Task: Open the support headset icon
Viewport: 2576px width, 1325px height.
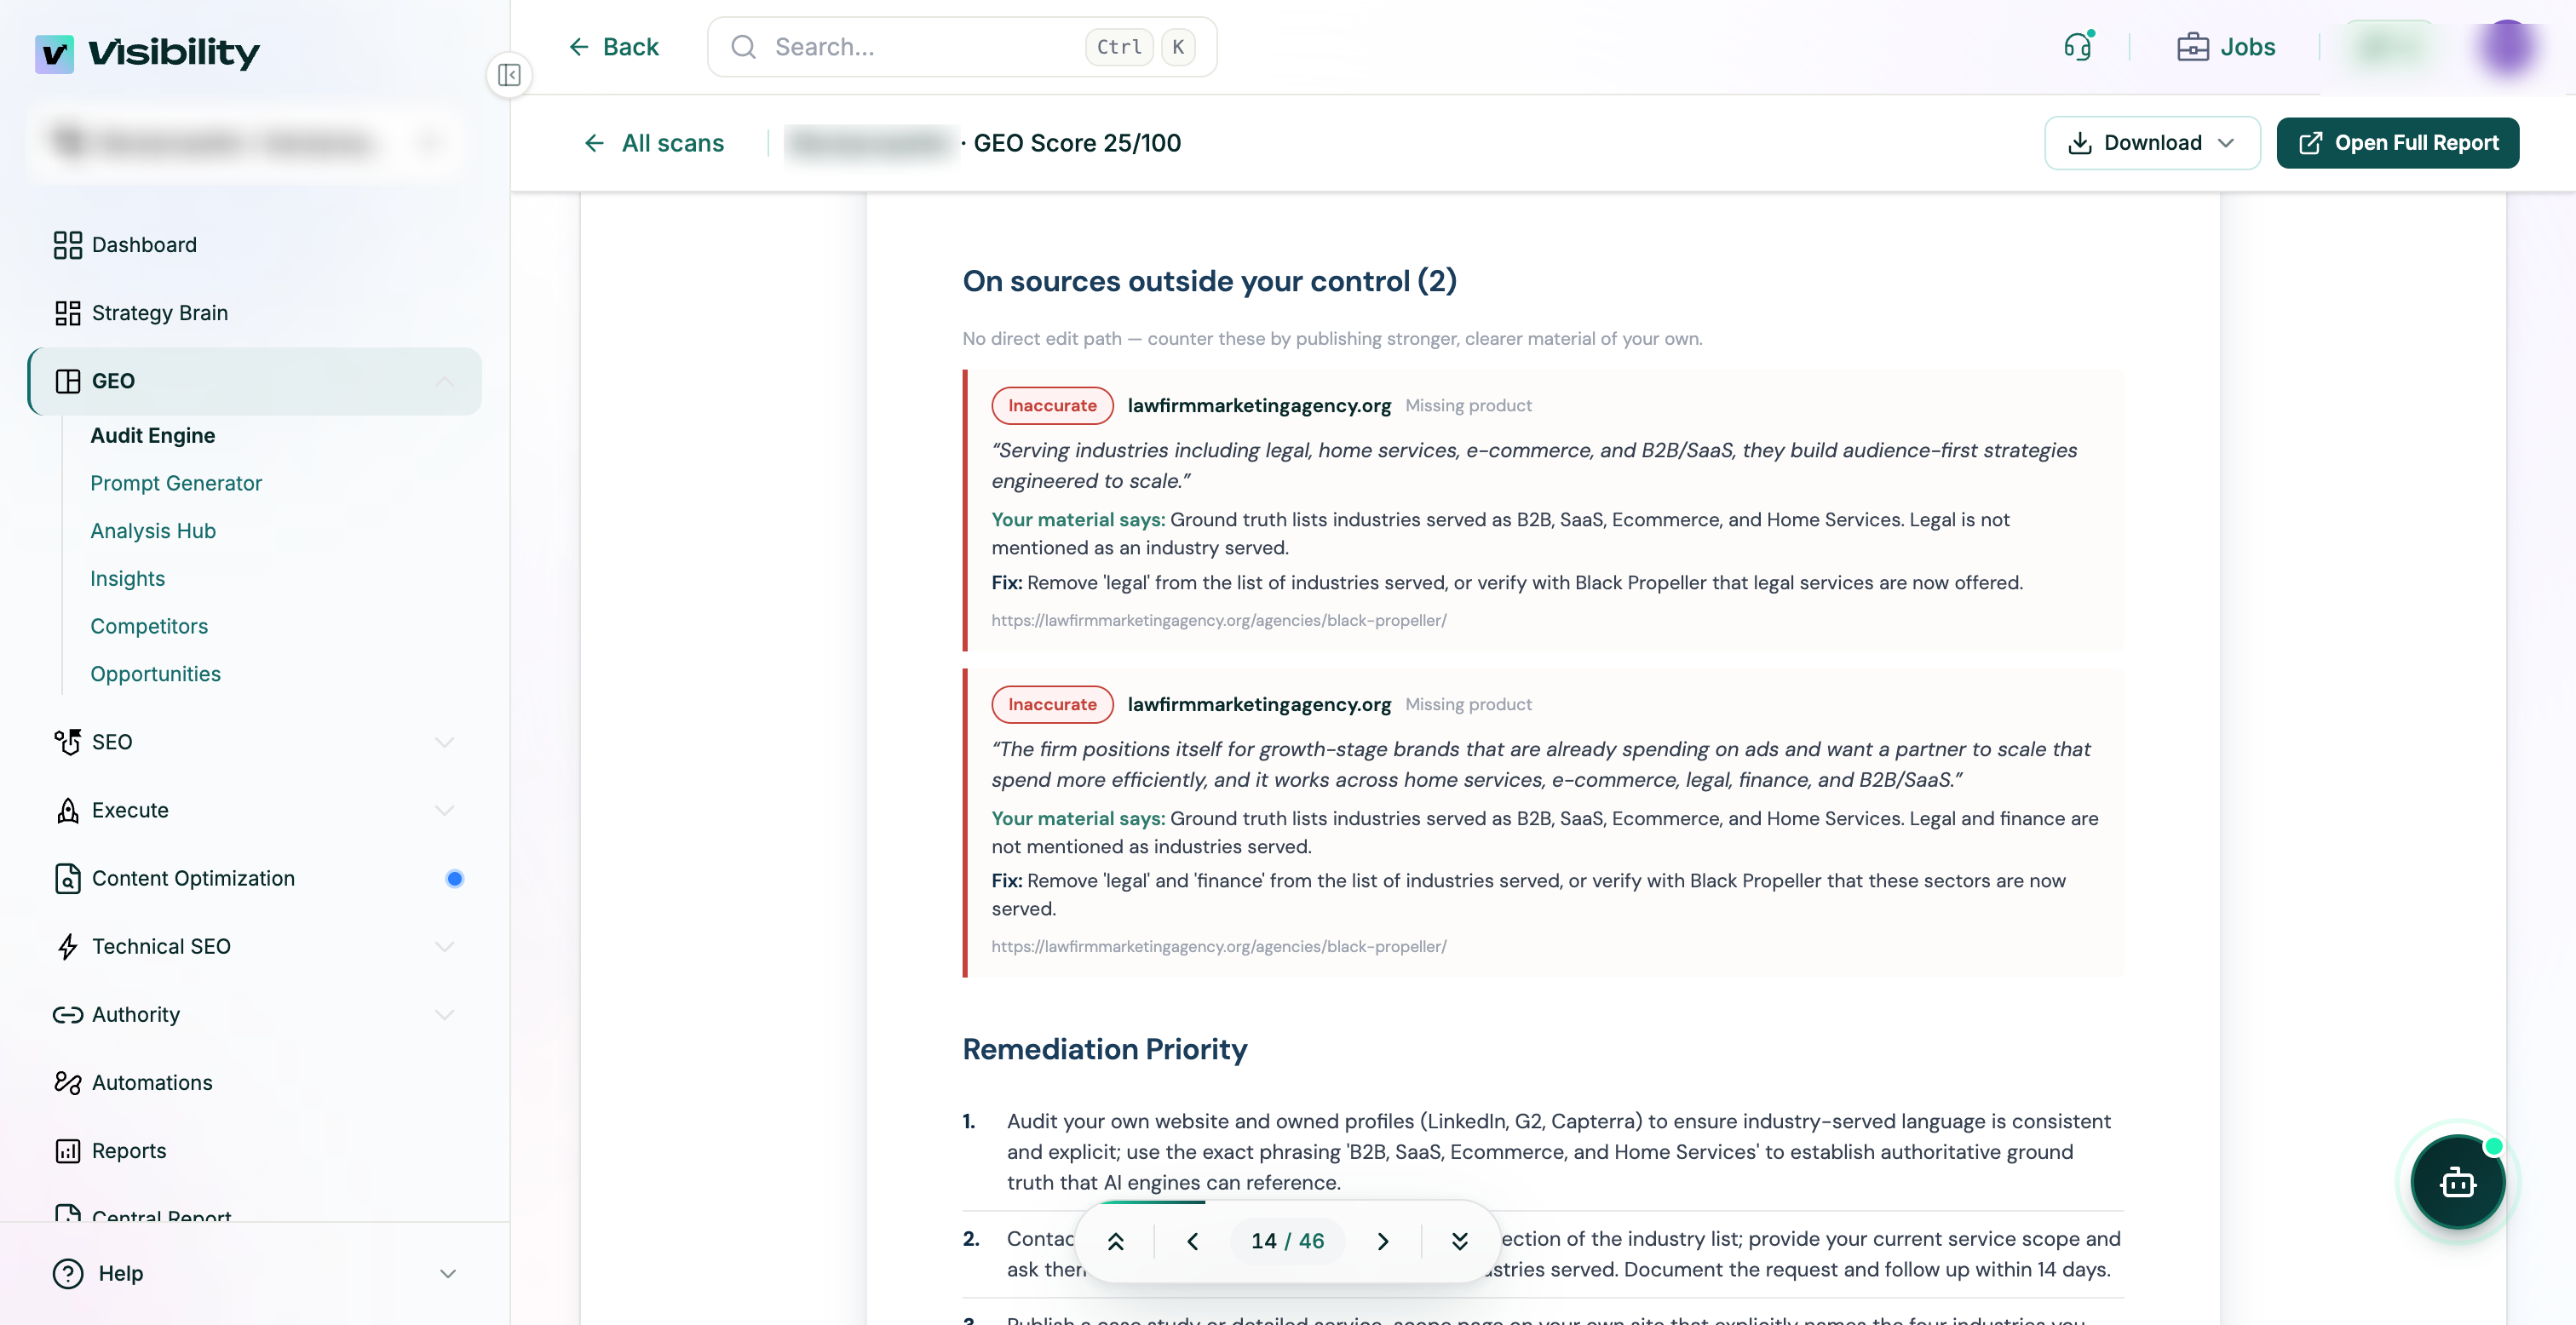Action: point(2078,47)
